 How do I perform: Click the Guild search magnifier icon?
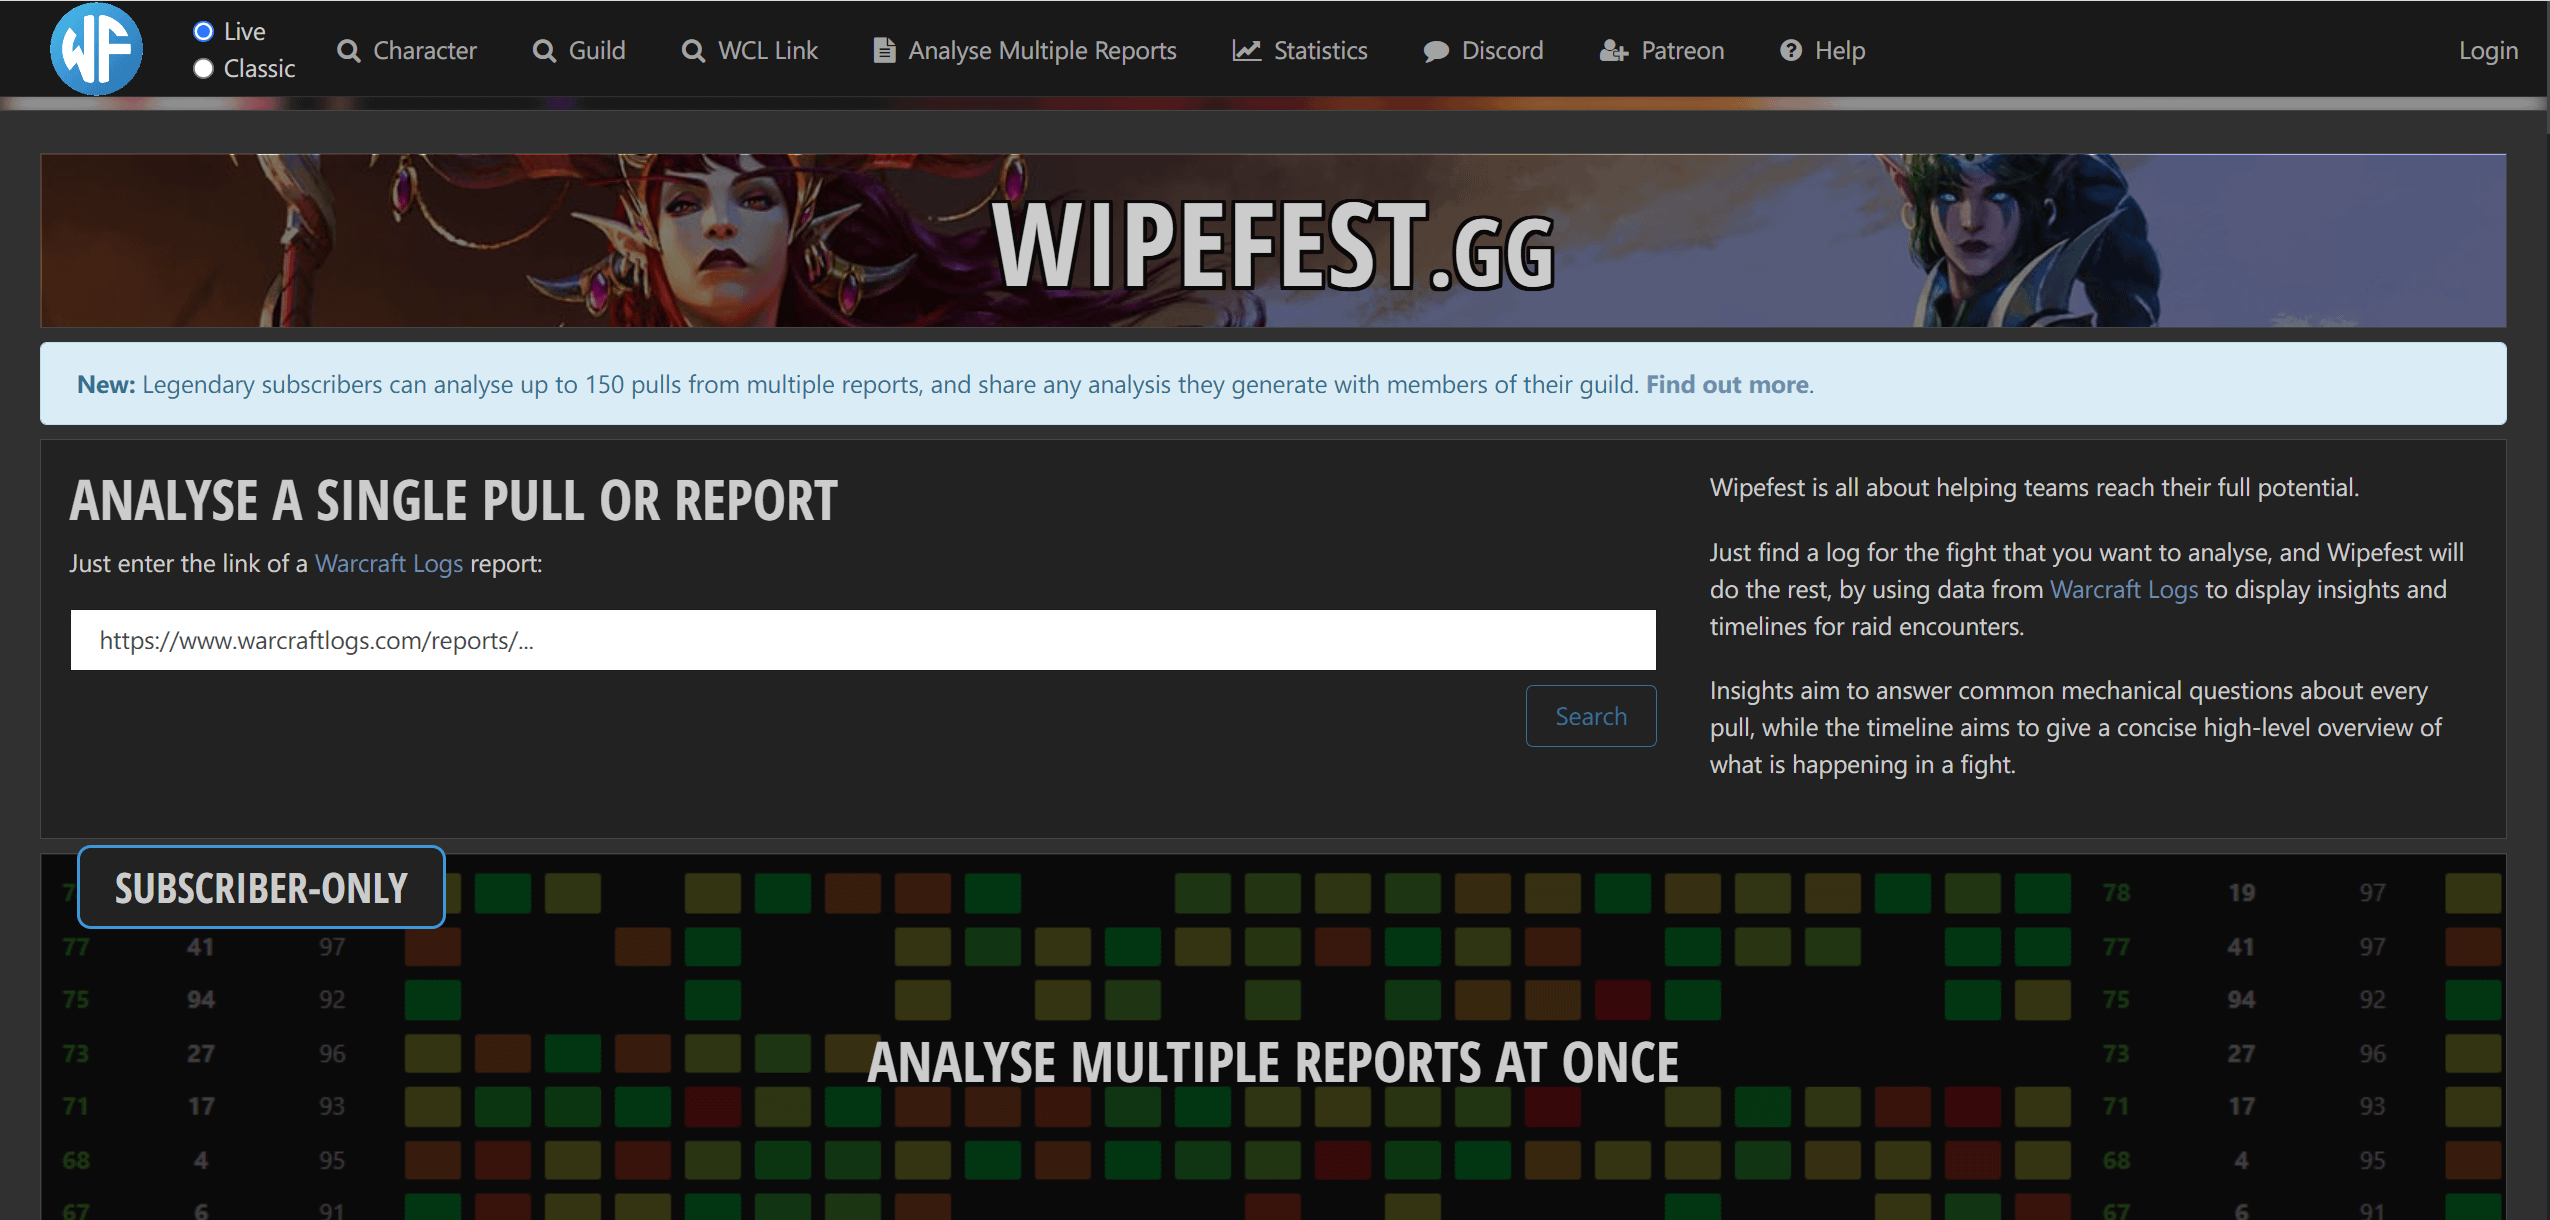point(544,51)
